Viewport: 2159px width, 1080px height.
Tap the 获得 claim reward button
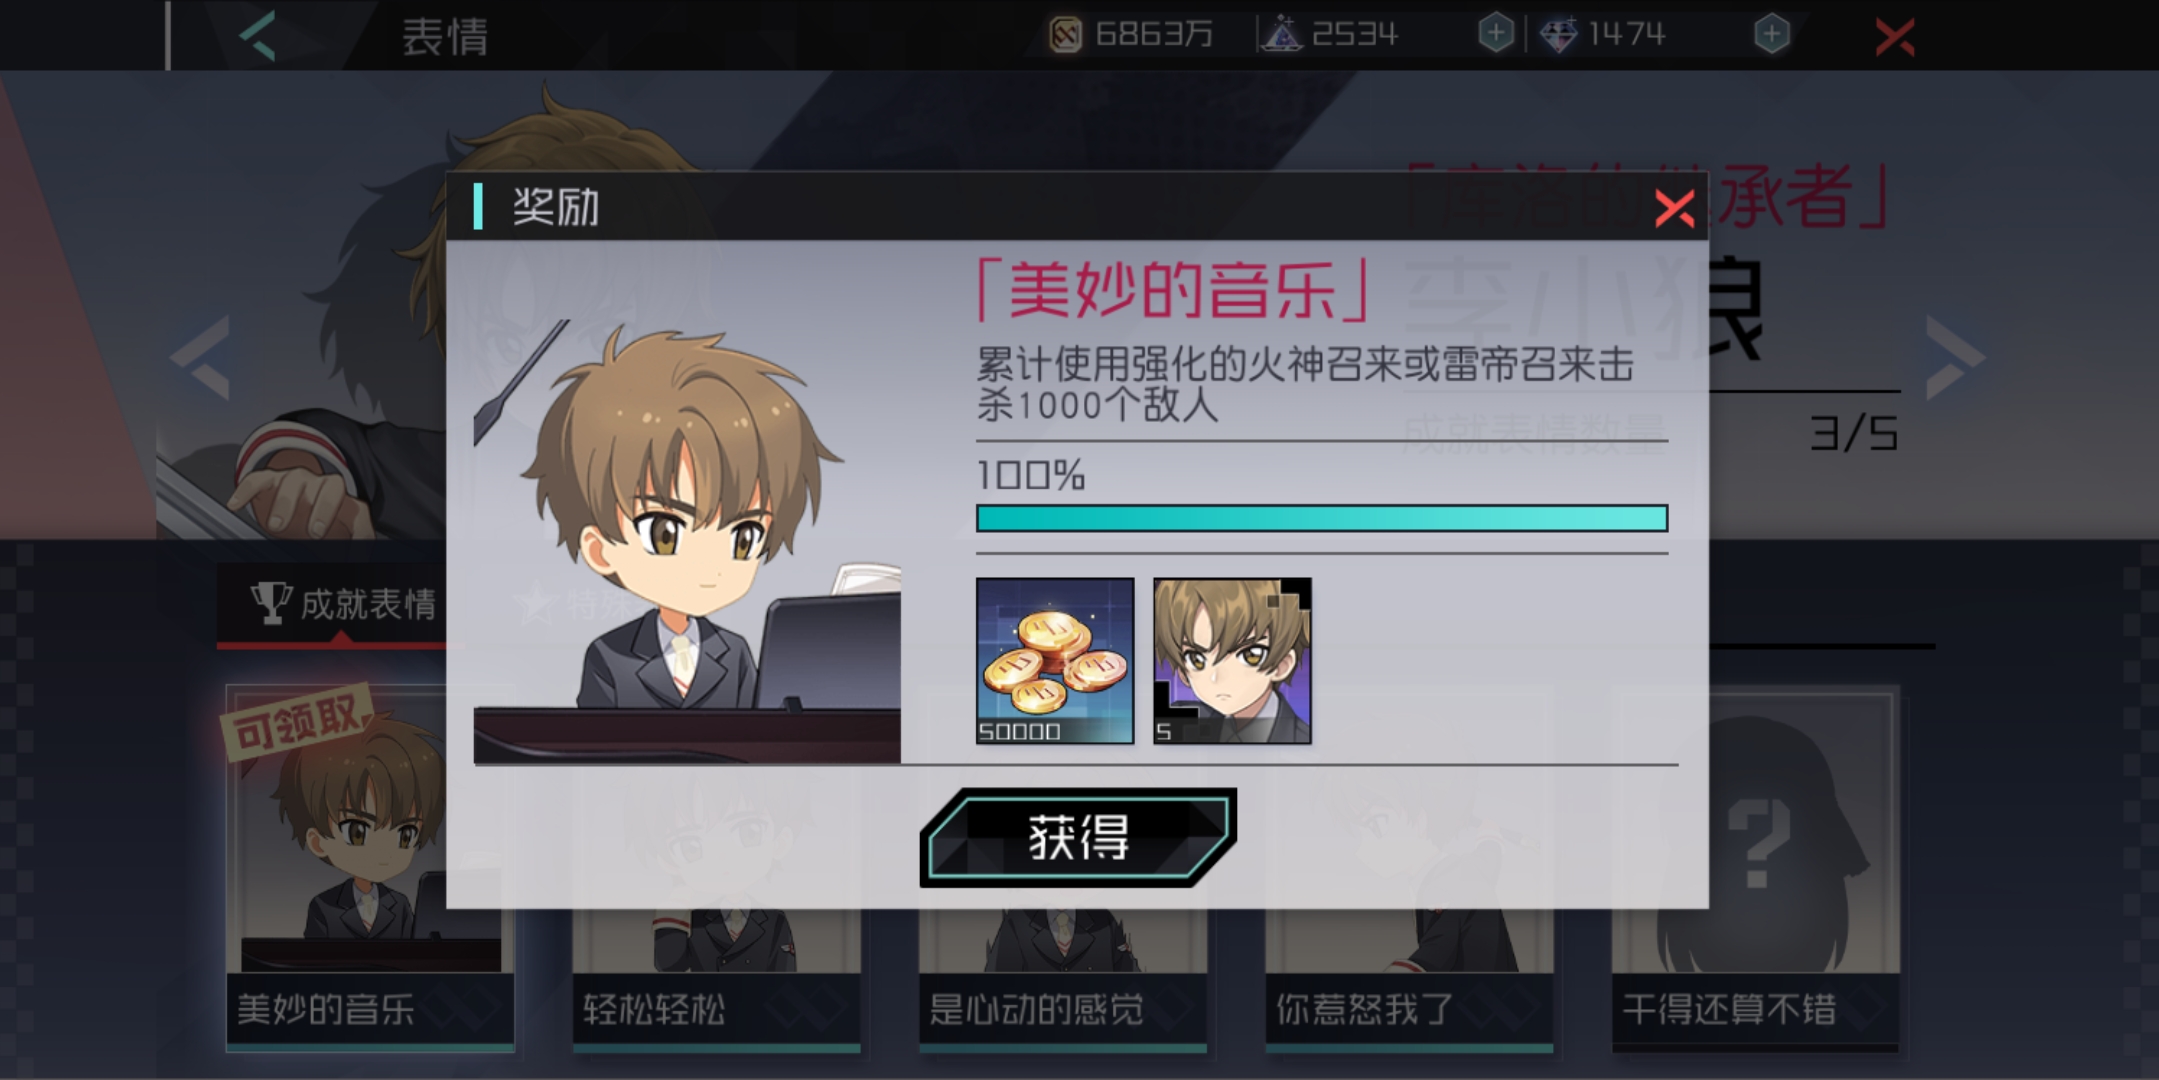[x=1078, y=837]
